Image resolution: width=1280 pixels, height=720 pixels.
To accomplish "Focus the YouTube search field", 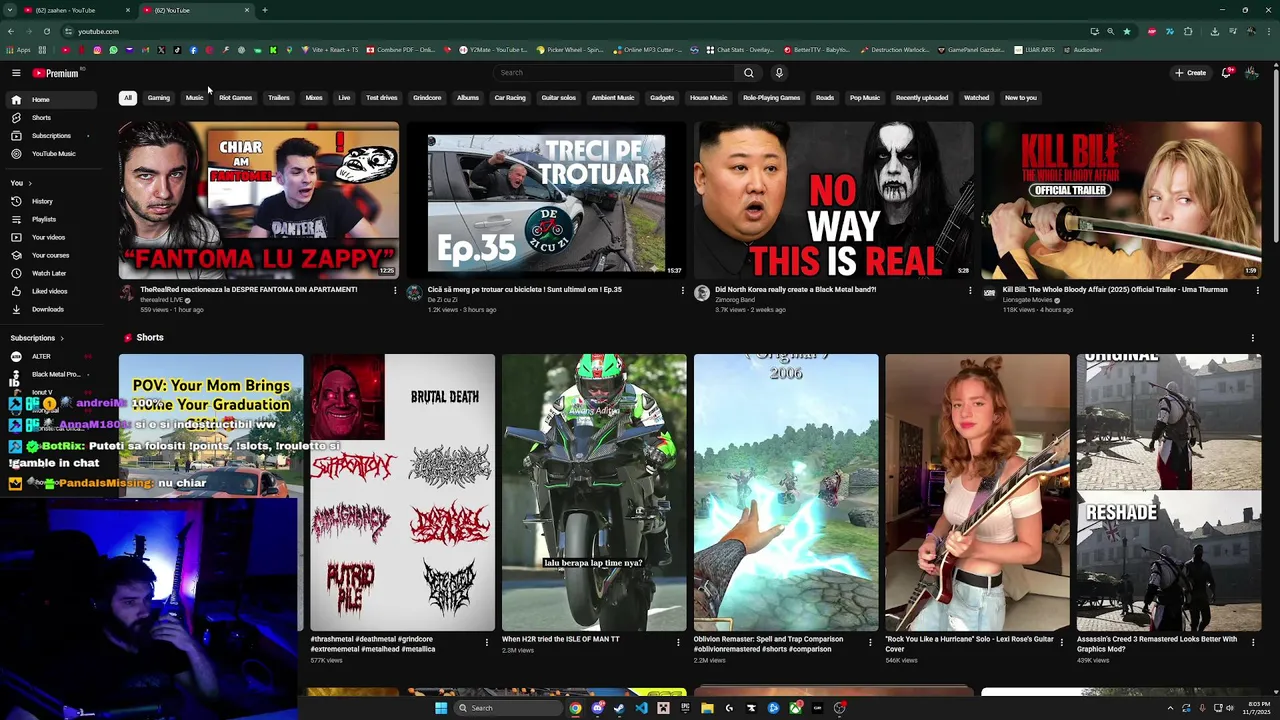I will (x=614, y=73).
